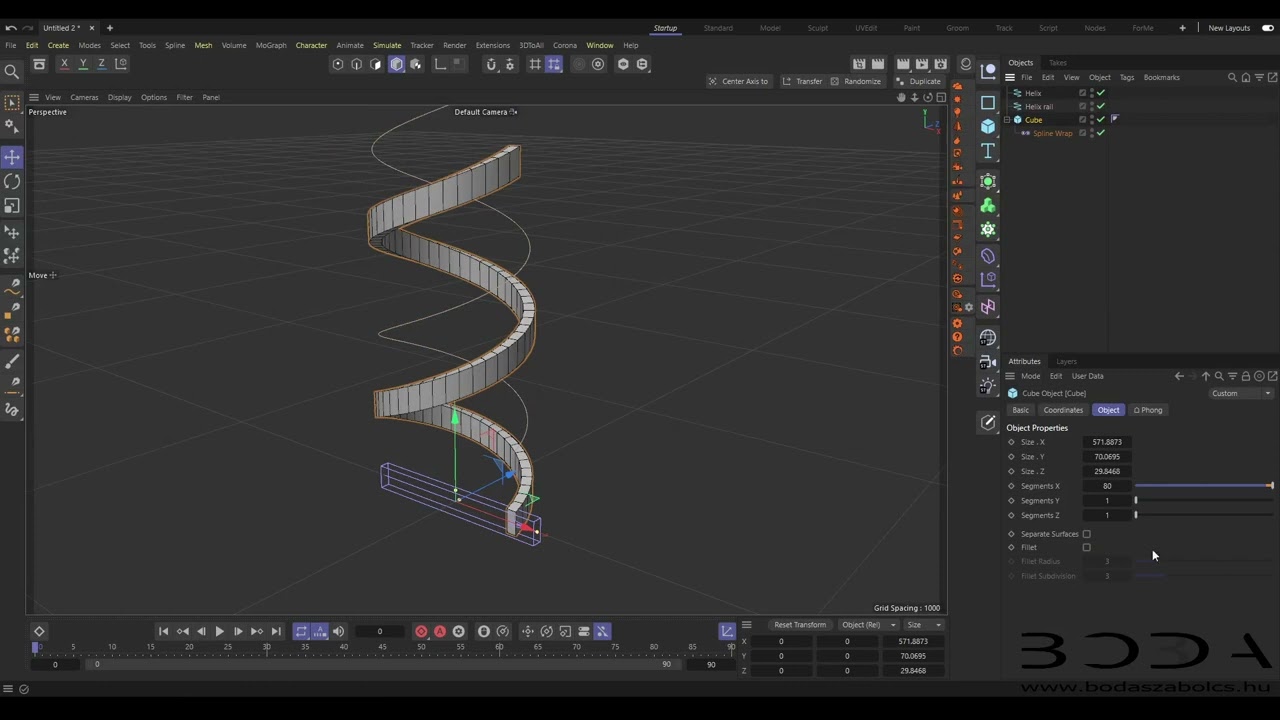Click the Randomize button
This screenshot has height=720, width=1280.
click(x=856, y=81)
